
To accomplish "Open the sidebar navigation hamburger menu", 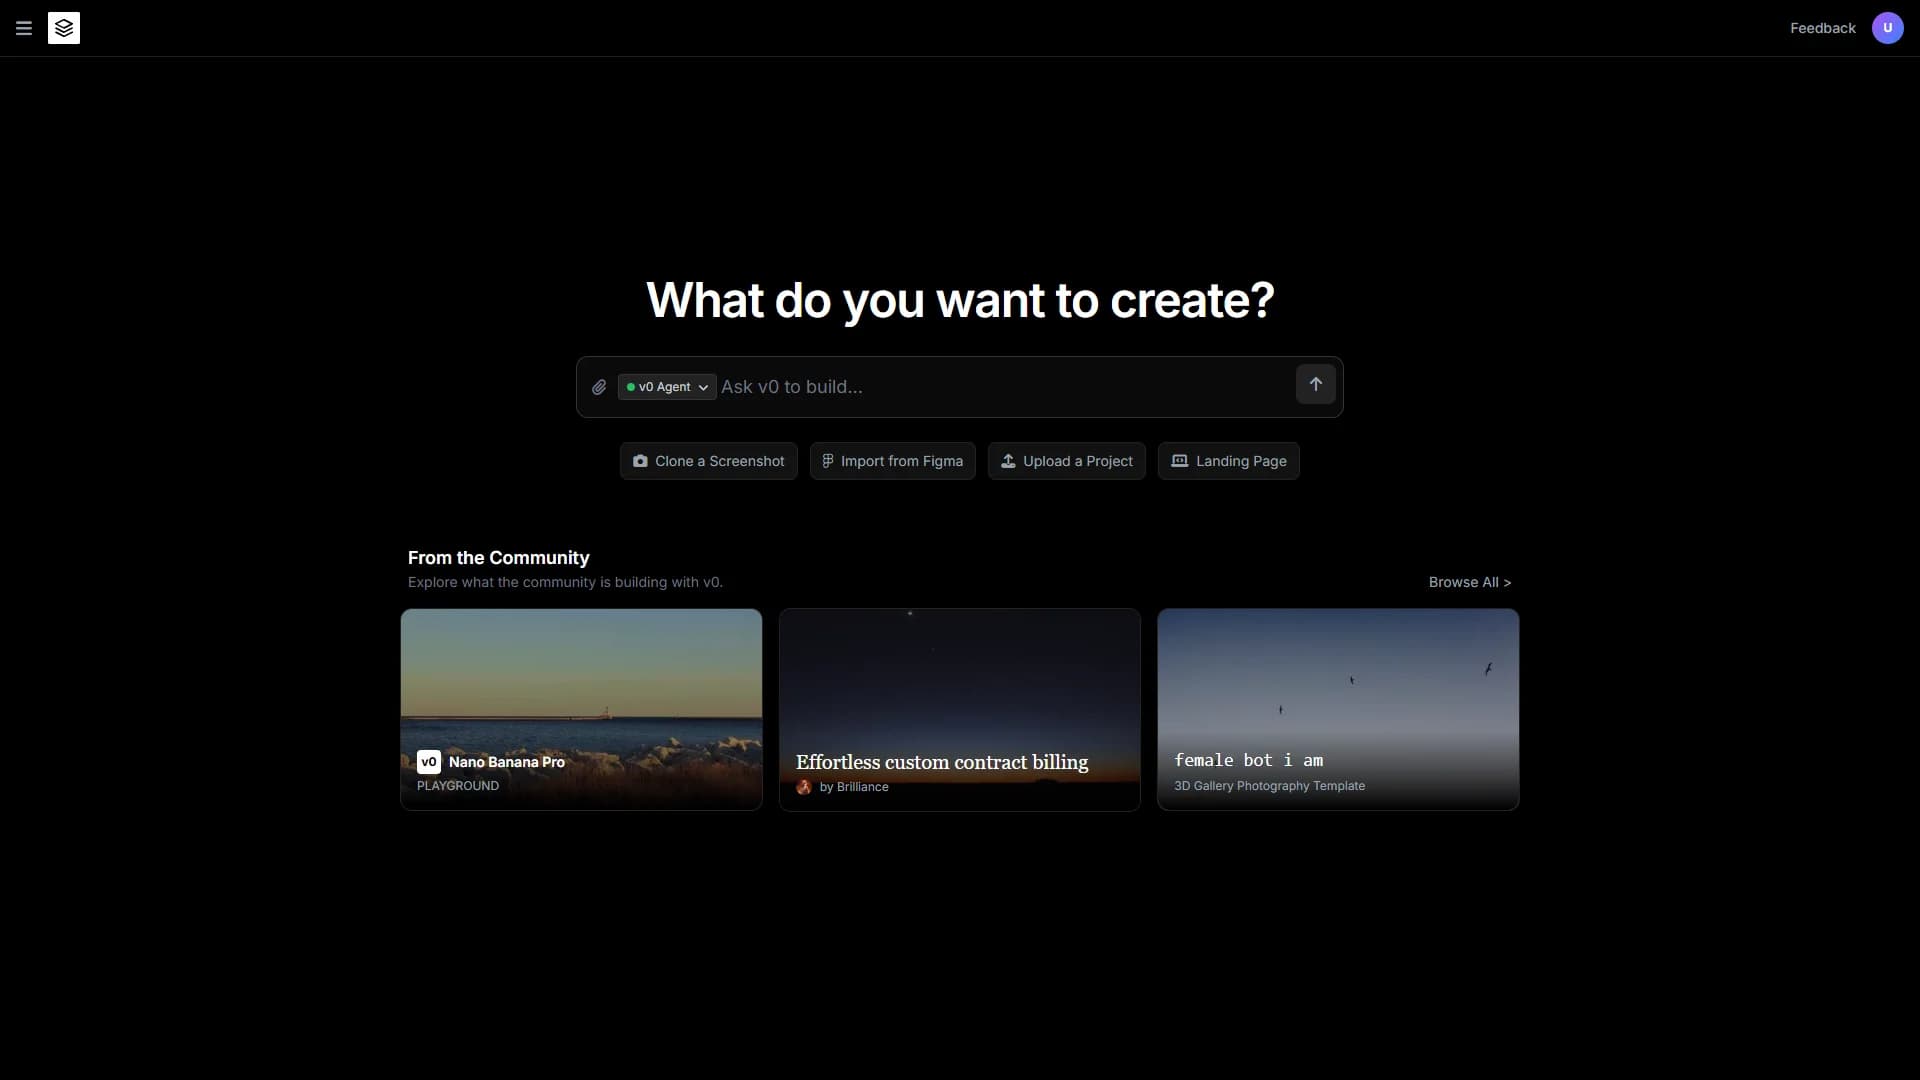I will point(23,28).
